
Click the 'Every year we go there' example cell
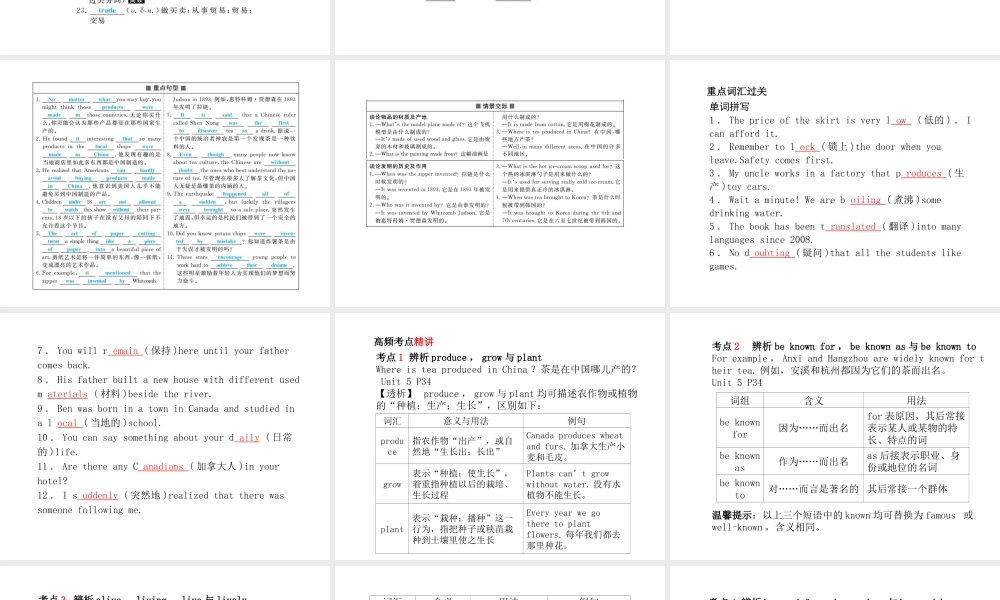pyautogui.click(x=577, y=529)
